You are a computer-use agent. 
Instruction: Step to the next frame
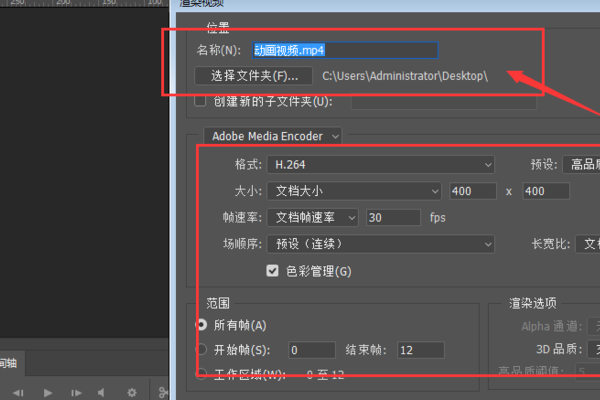point(76,393)
